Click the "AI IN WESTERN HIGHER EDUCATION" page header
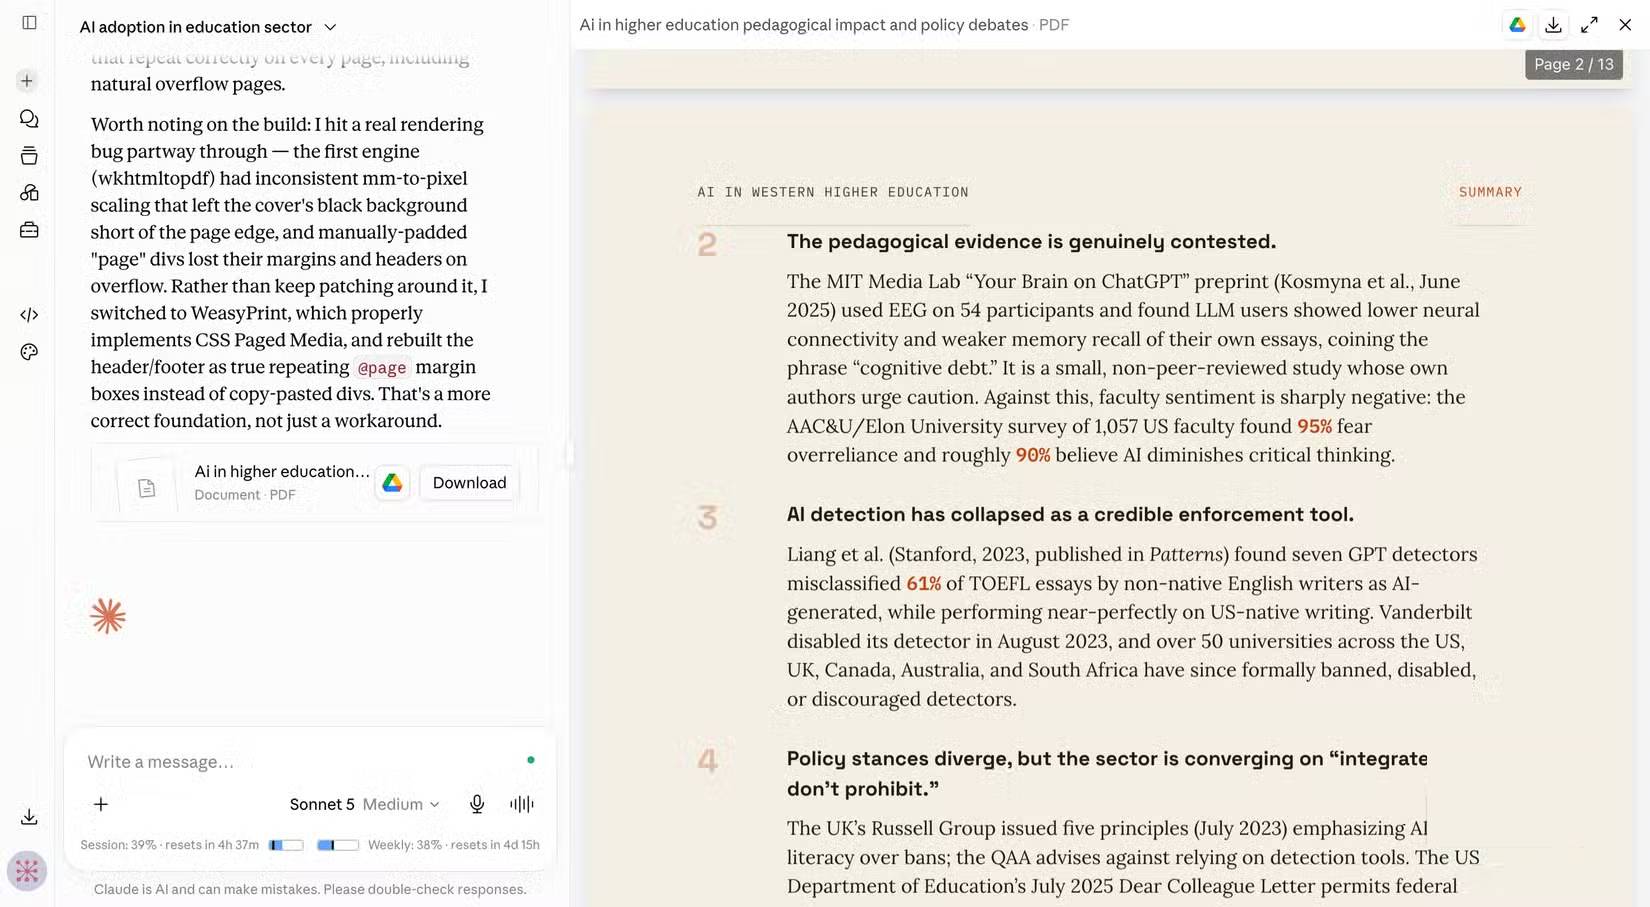1650x907 pixels. pos(833,192)
